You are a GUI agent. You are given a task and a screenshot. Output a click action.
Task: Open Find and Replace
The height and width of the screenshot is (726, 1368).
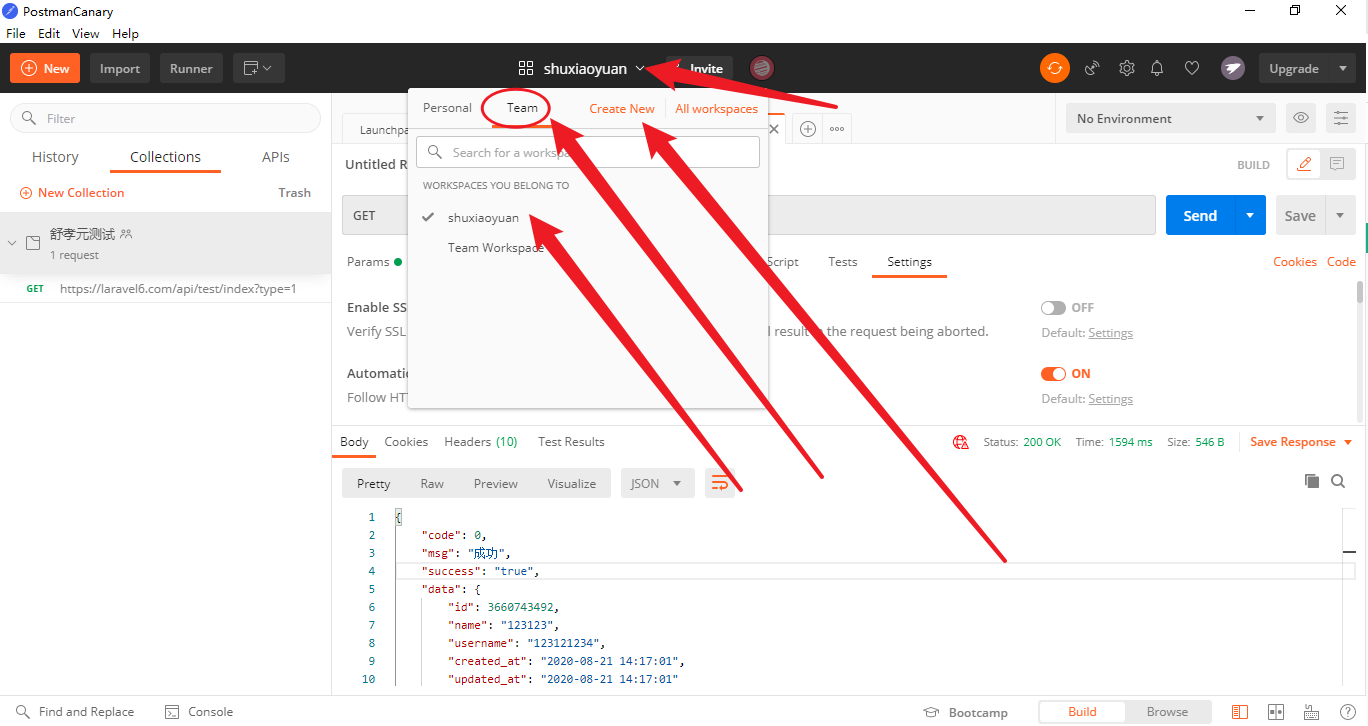pos(75,712)
